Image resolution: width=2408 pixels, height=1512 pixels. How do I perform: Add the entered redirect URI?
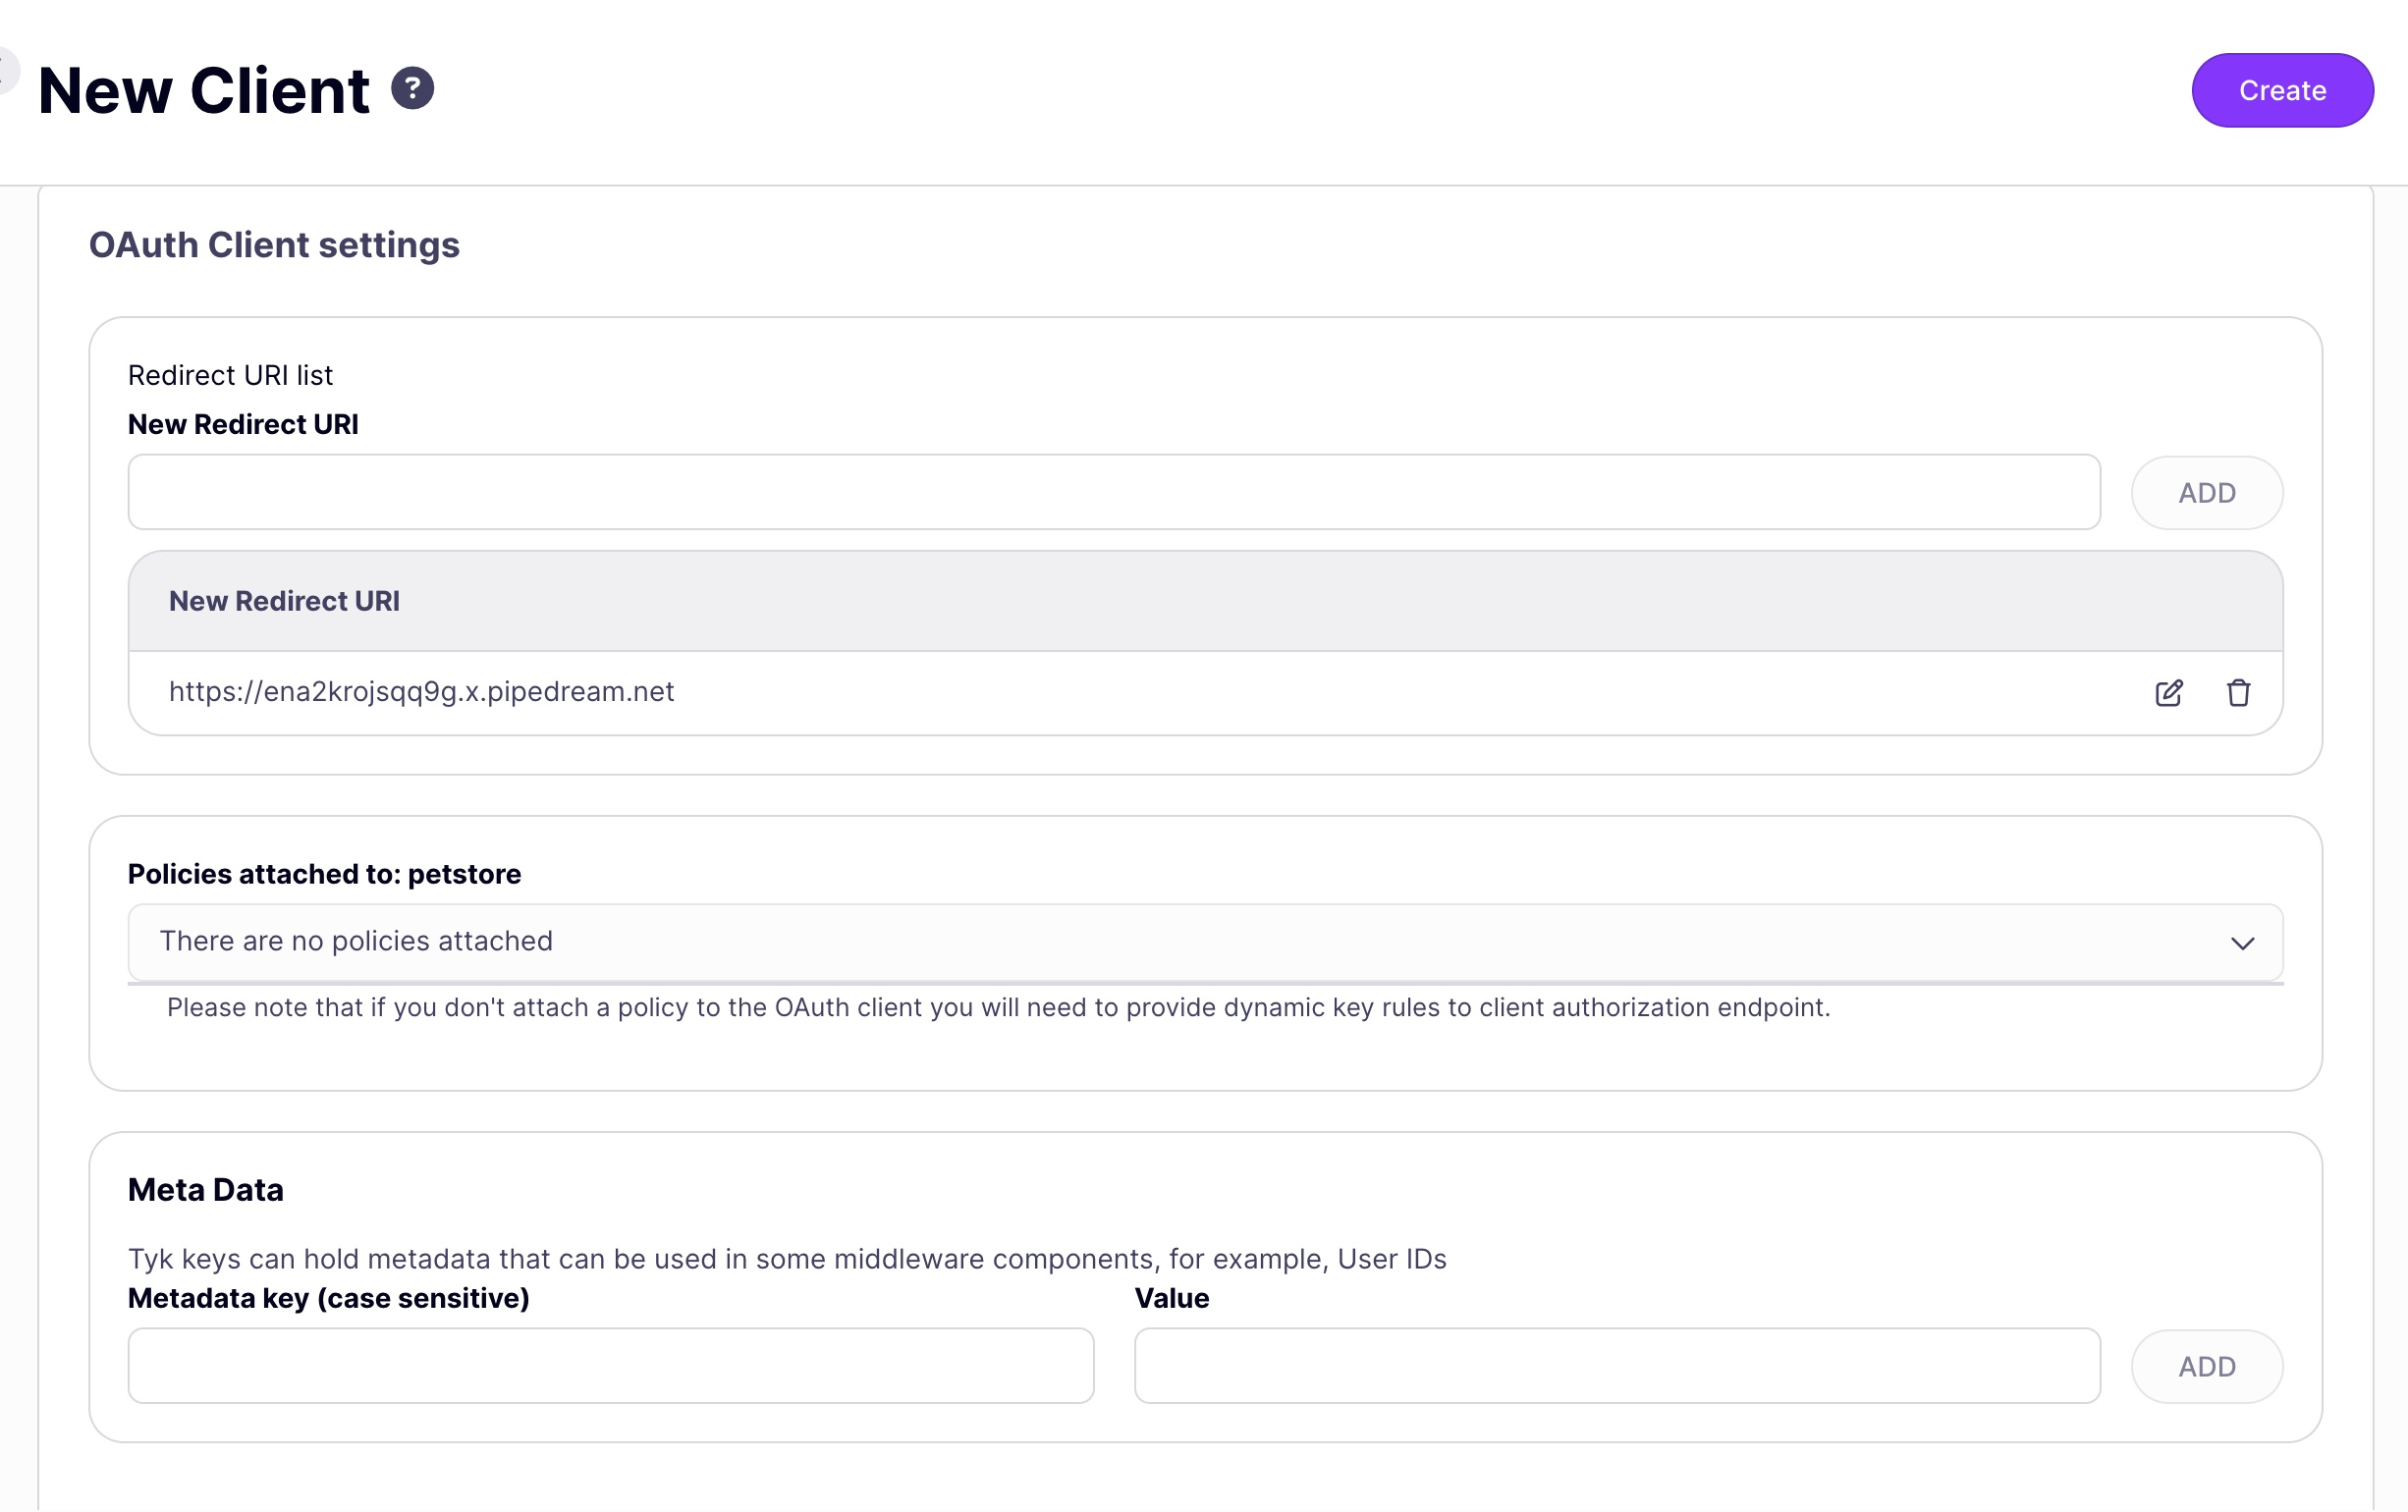coord(2206,492)
